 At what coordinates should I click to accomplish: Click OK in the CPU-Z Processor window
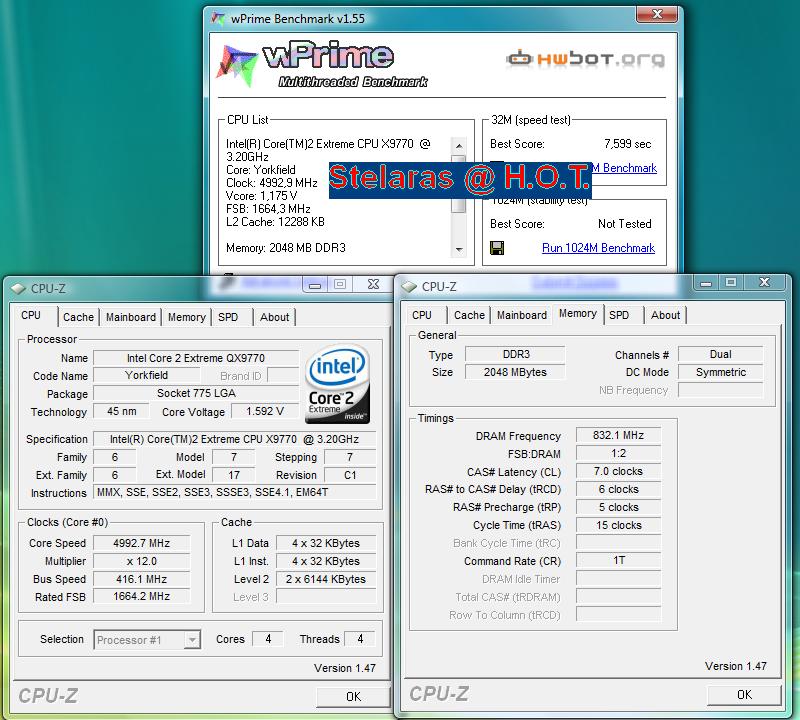click(x=354, y=697)
